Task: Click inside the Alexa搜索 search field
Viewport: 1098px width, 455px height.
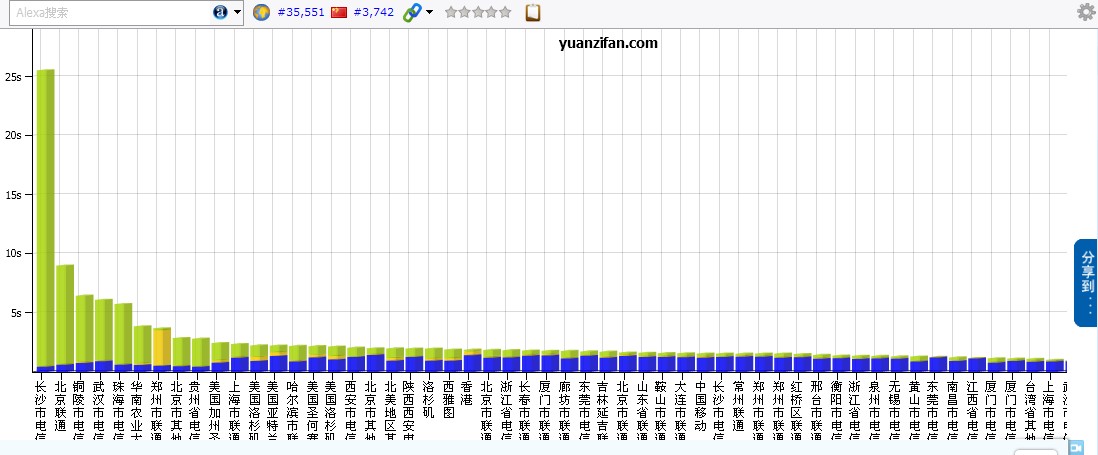Action: click(x=110, y=12)
